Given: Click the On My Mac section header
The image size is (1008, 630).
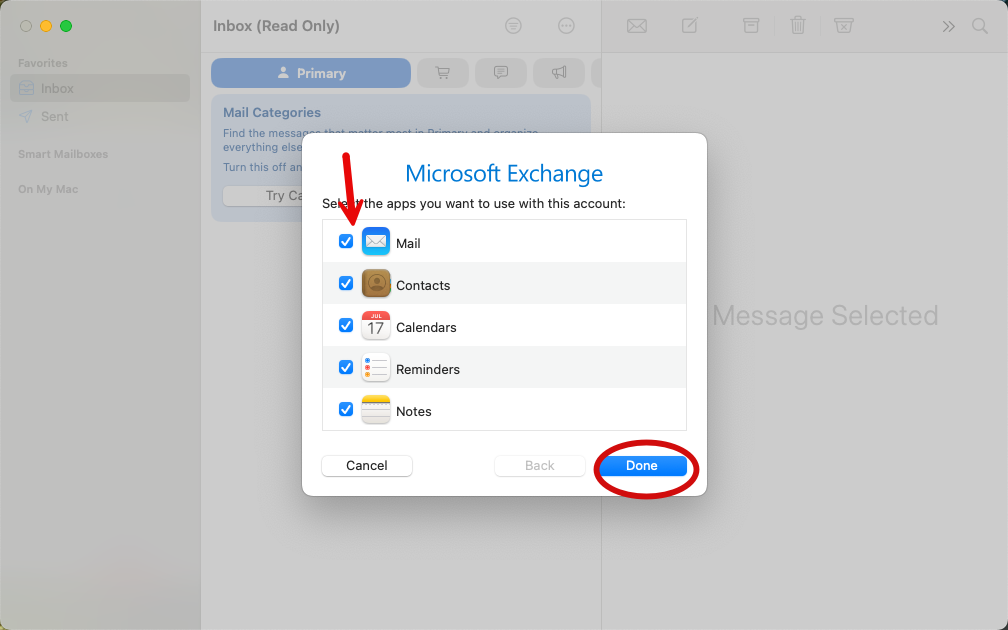Looking at the screenshot, I should point(48,190).
